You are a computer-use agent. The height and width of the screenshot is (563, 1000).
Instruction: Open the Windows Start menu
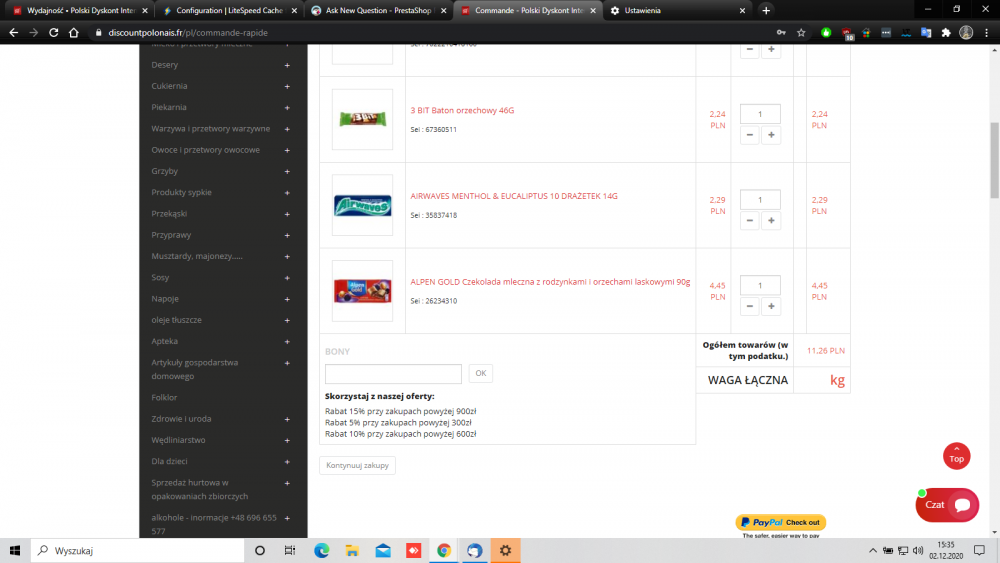pos(15,550)
